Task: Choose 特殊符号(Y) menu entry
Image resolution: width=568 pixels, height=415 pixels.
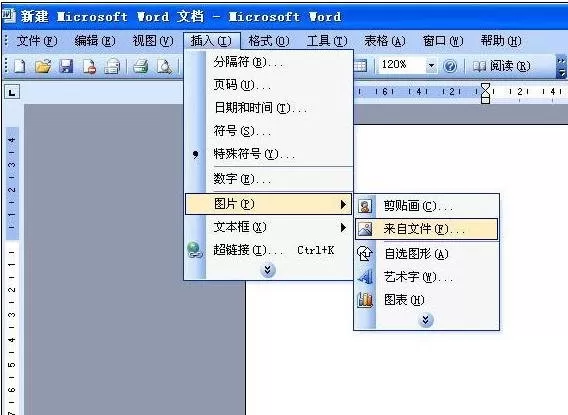Action: point(268,154)
